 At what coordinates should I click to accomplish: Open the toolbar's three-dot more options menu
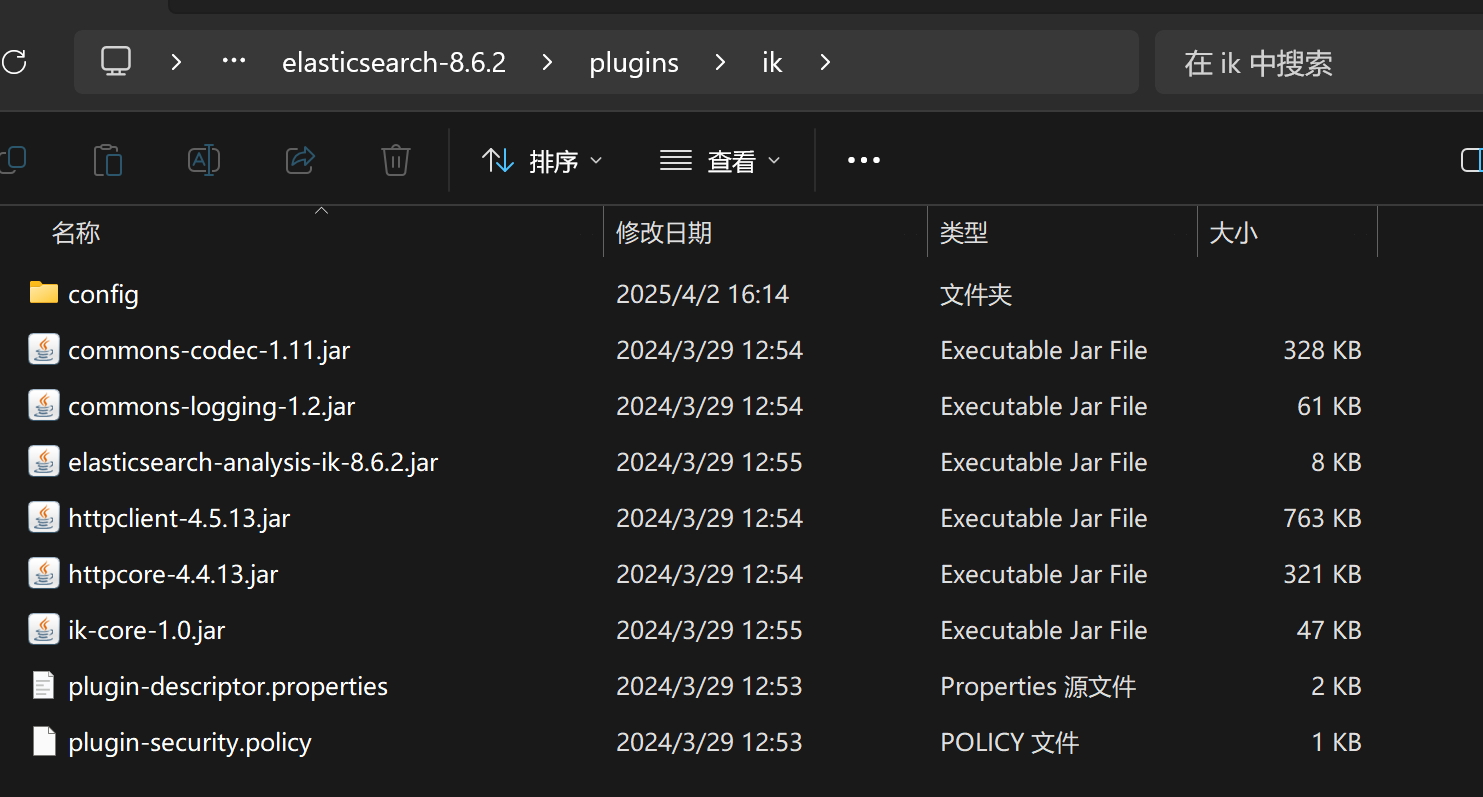coord(864,160)
